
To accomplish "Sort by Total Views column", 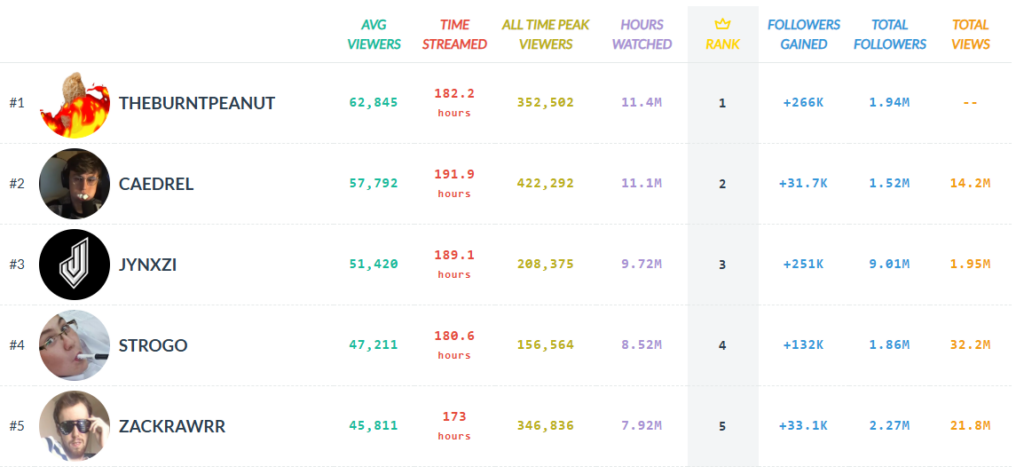I will 970,34.
